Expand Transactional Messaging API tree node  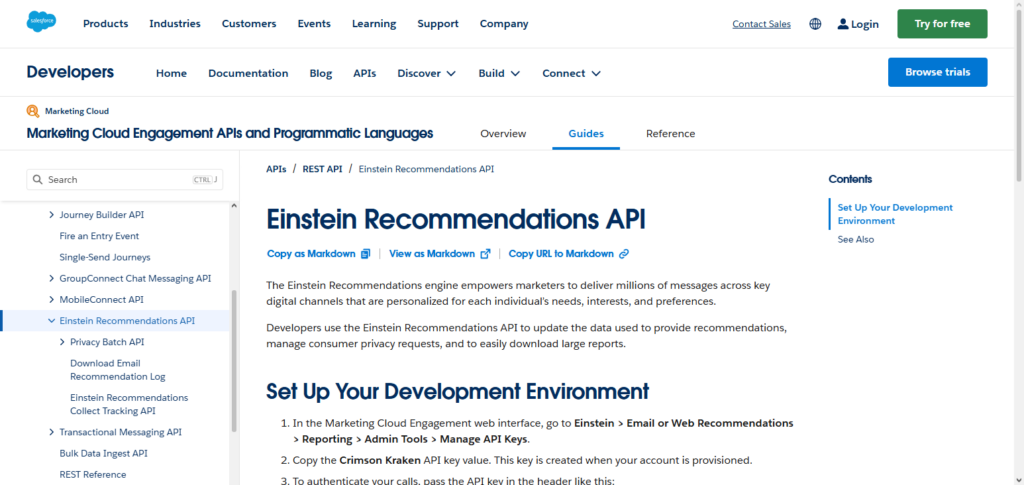(52, 432)
